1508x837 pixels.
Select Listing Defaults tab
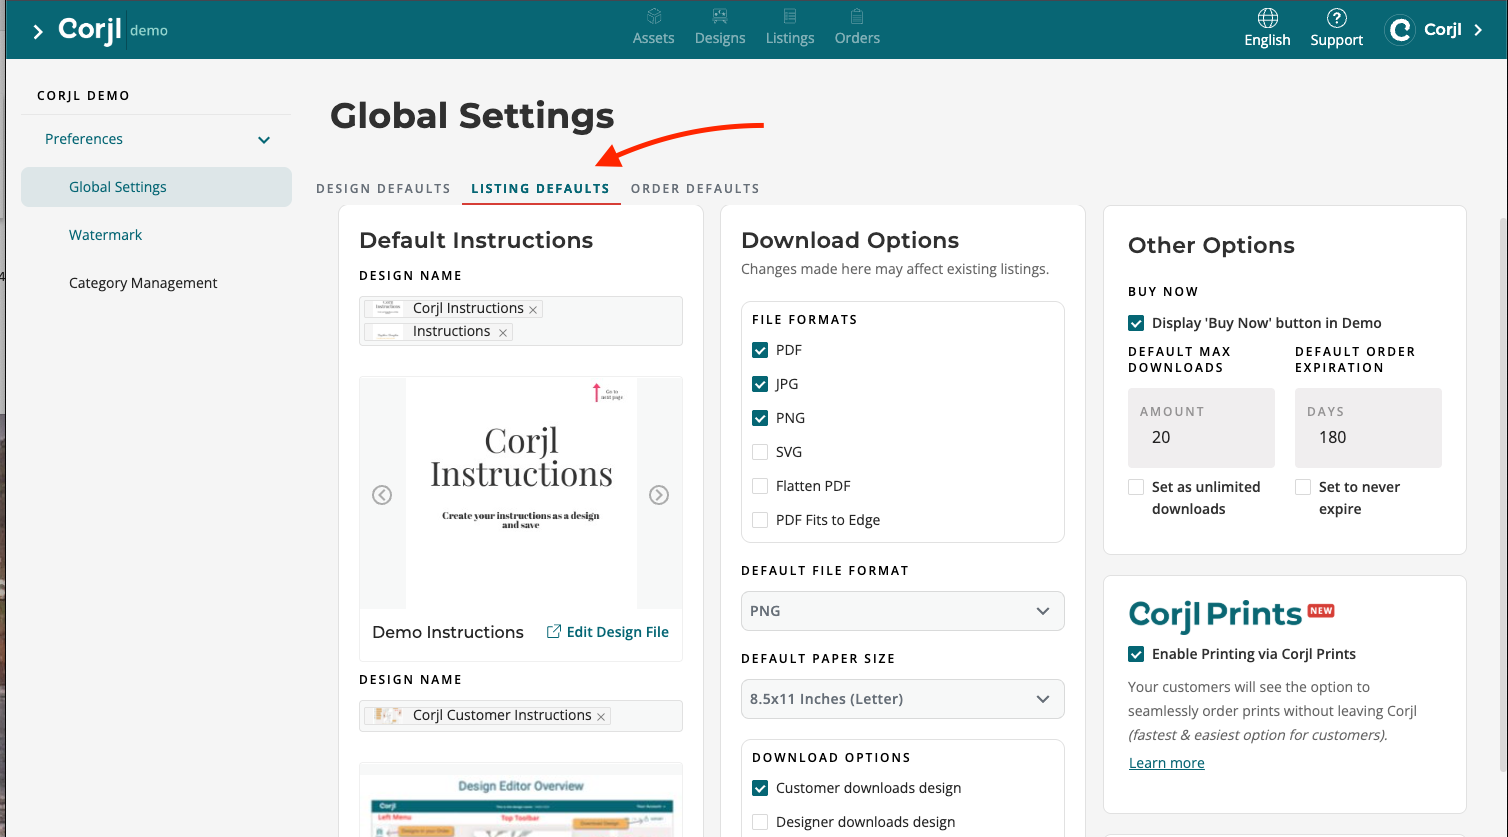[x=540, y=188]
